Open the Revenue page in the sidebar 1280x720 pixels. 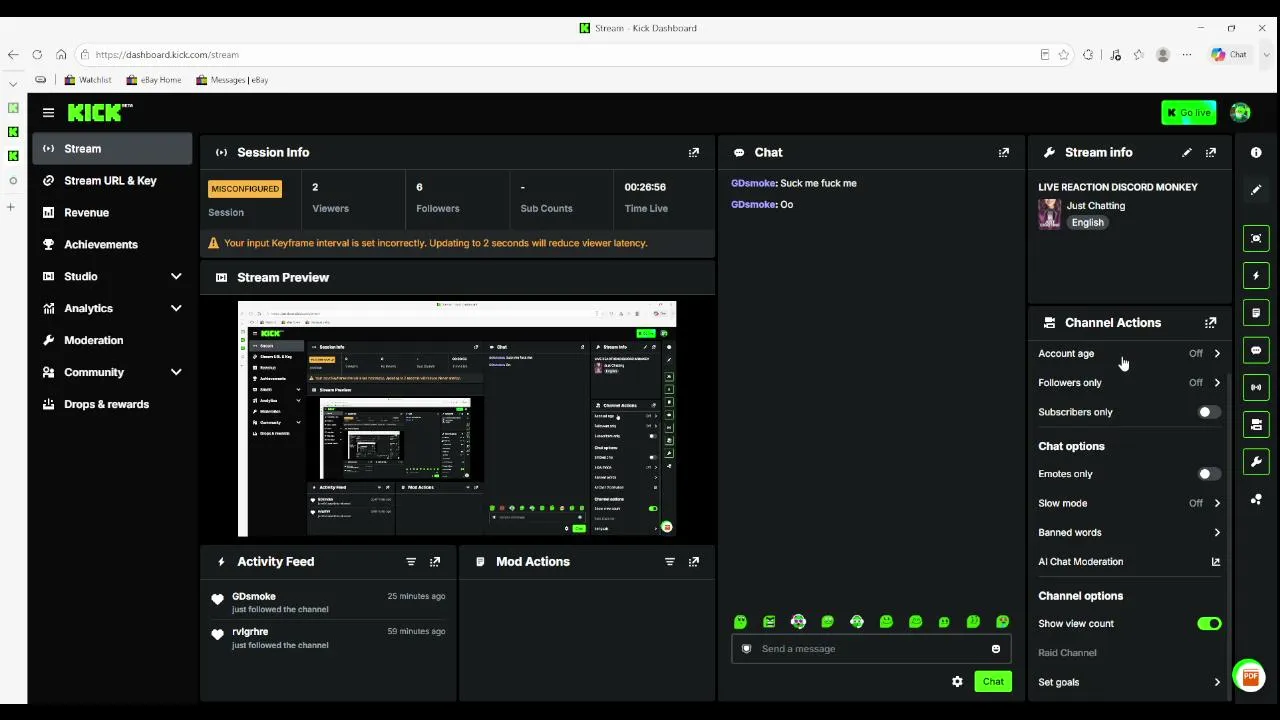(112, 213)
